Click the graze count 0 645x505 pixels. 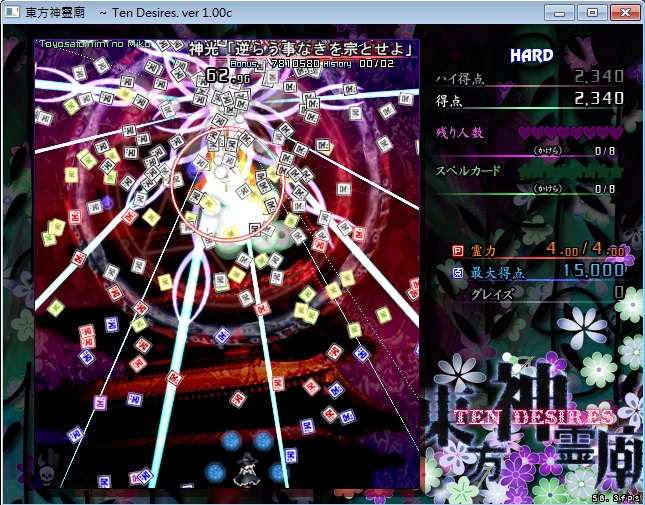click(619, 292)
